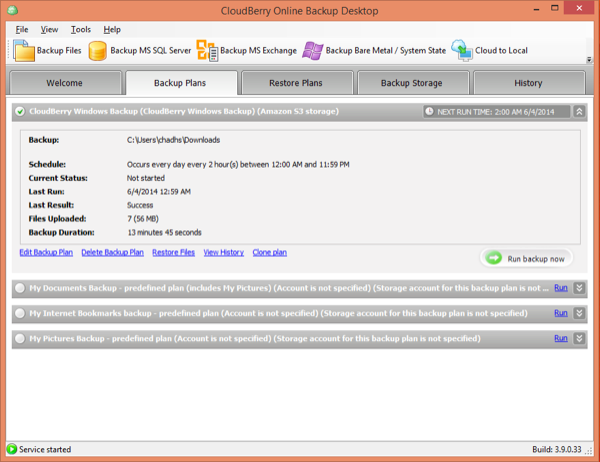Open the toolbar overflow arrow at right edge
This screenshot has height=462, width=600.
pyautogui.click(x=589, y=60)
